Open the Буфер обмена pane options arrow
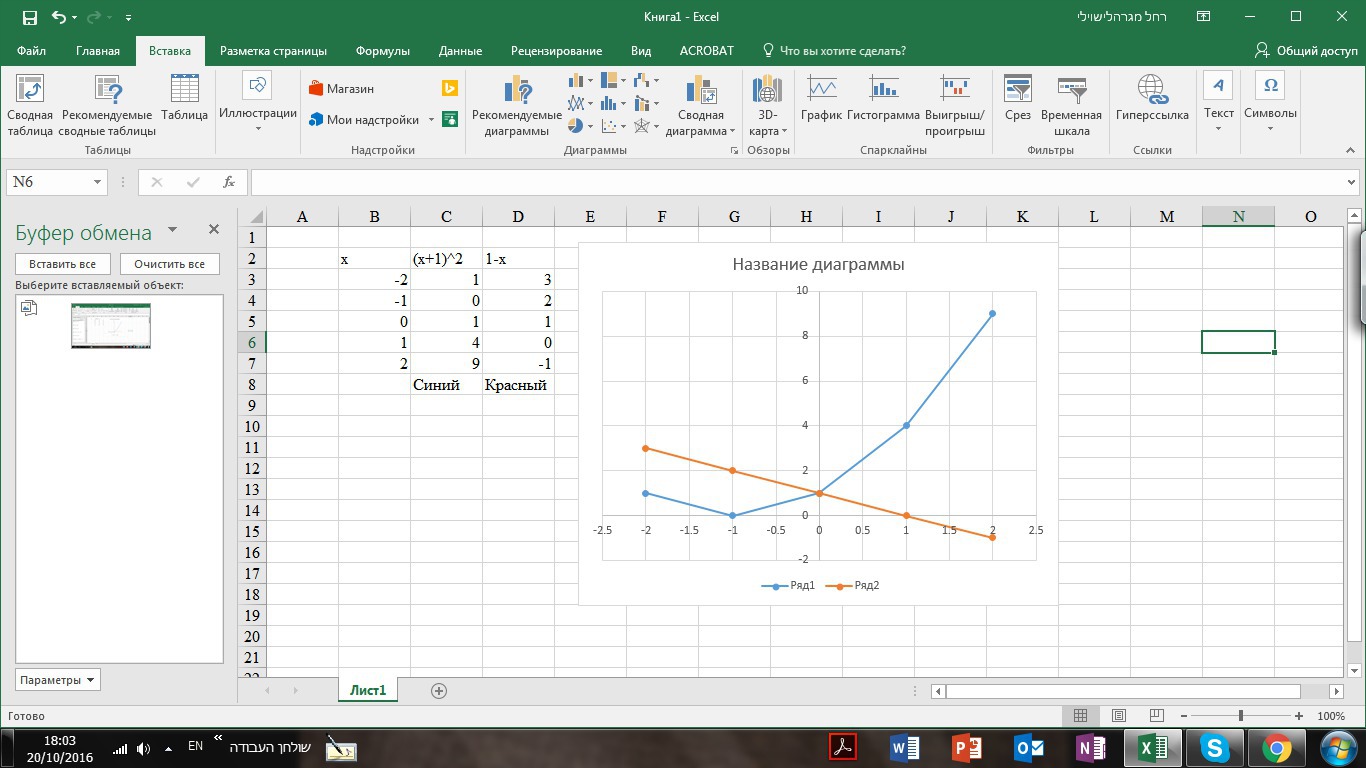This screenshot has width=1366, height=768. point(172,230)
